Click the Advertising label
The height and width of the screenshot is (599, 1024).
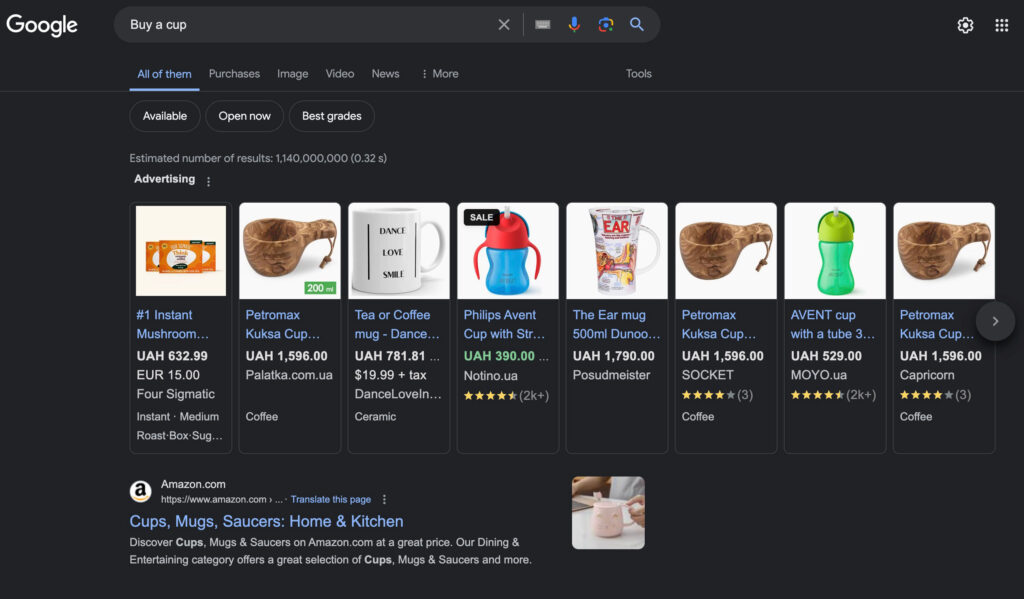[x=165, y=179]
